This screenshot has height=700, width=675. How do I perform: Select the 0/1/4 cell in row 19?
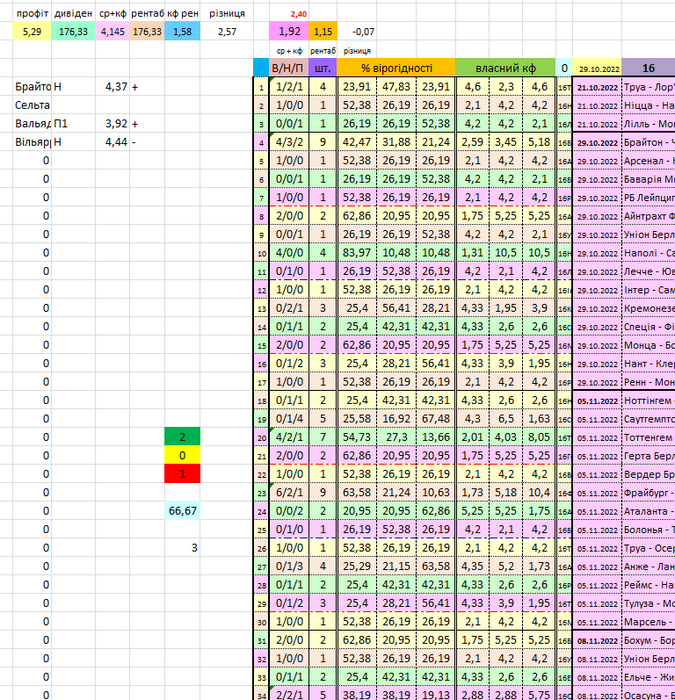click(x=289, y=419)
